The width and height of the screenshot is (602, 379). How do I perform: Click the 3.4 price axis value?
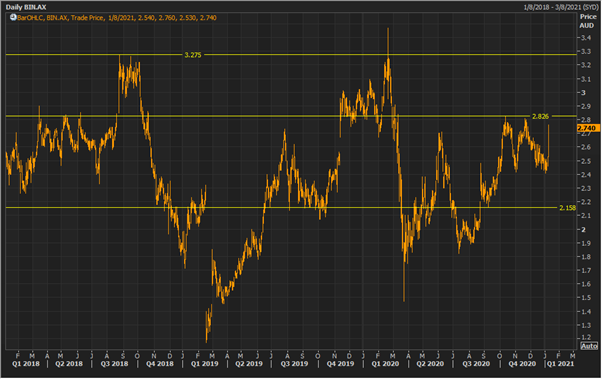(585, 38)
